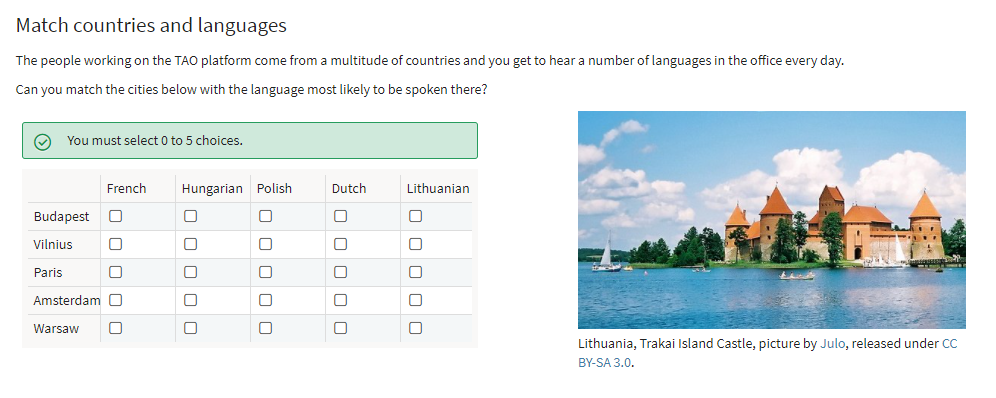Viewport: 996px width, 398px height.
Task: Select Dutch checkbox for Amsterdam
Action: click(340, 300)
